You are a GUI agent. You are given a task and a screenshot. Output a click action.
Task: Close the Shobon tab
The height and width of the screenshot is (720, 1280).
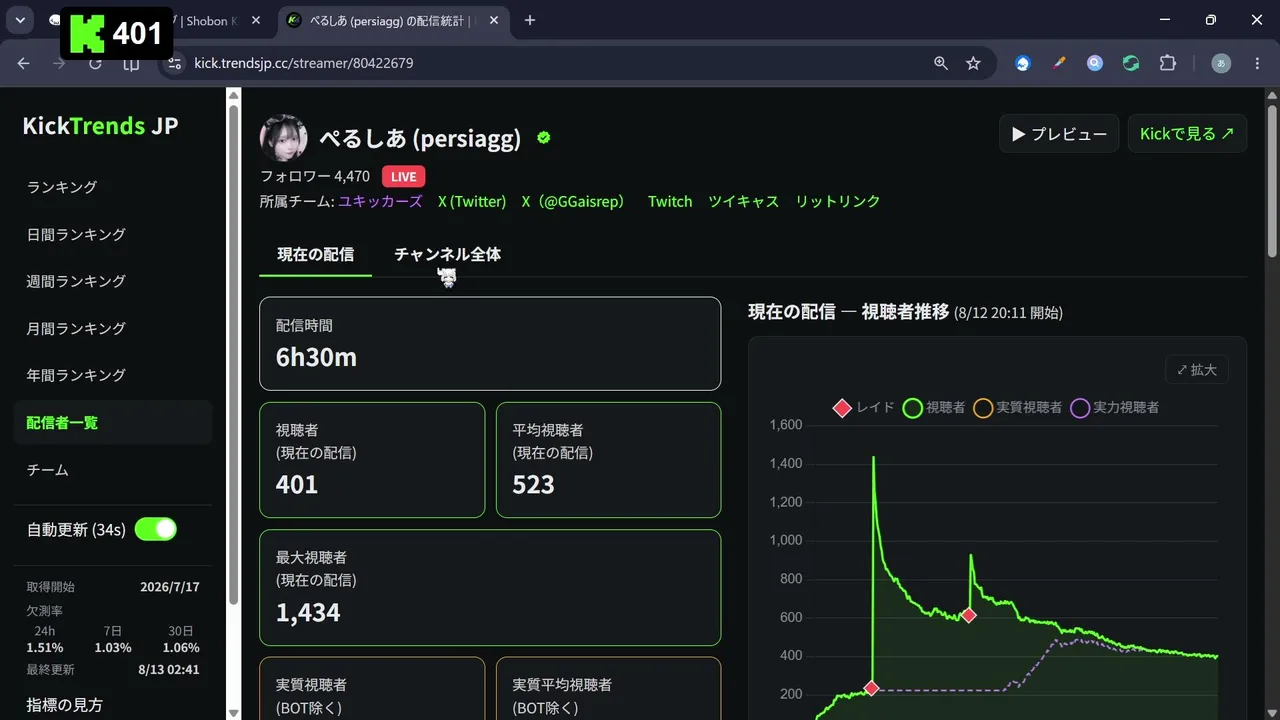coord(256,20)
